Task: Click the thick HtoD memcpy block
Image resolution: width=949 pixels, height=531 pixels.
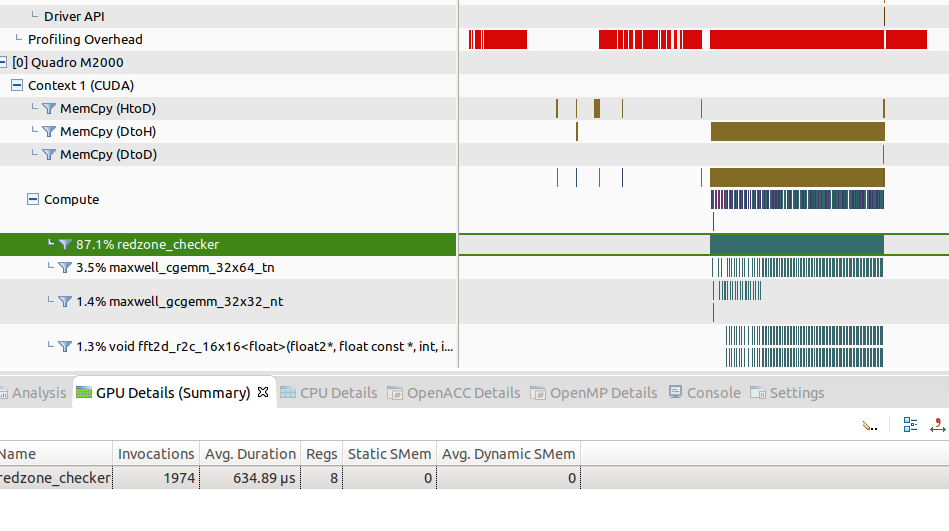Action: [597, 108]
